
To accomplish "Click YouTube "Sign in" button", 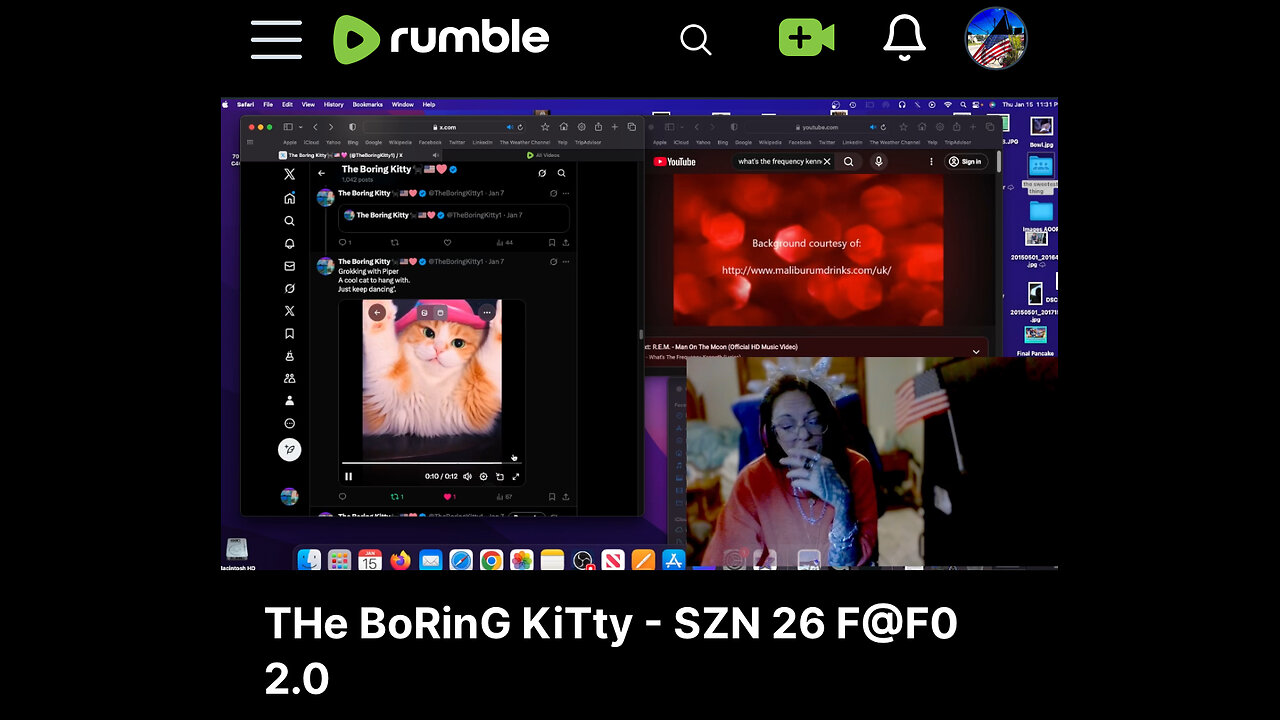I will pos(966,161).
